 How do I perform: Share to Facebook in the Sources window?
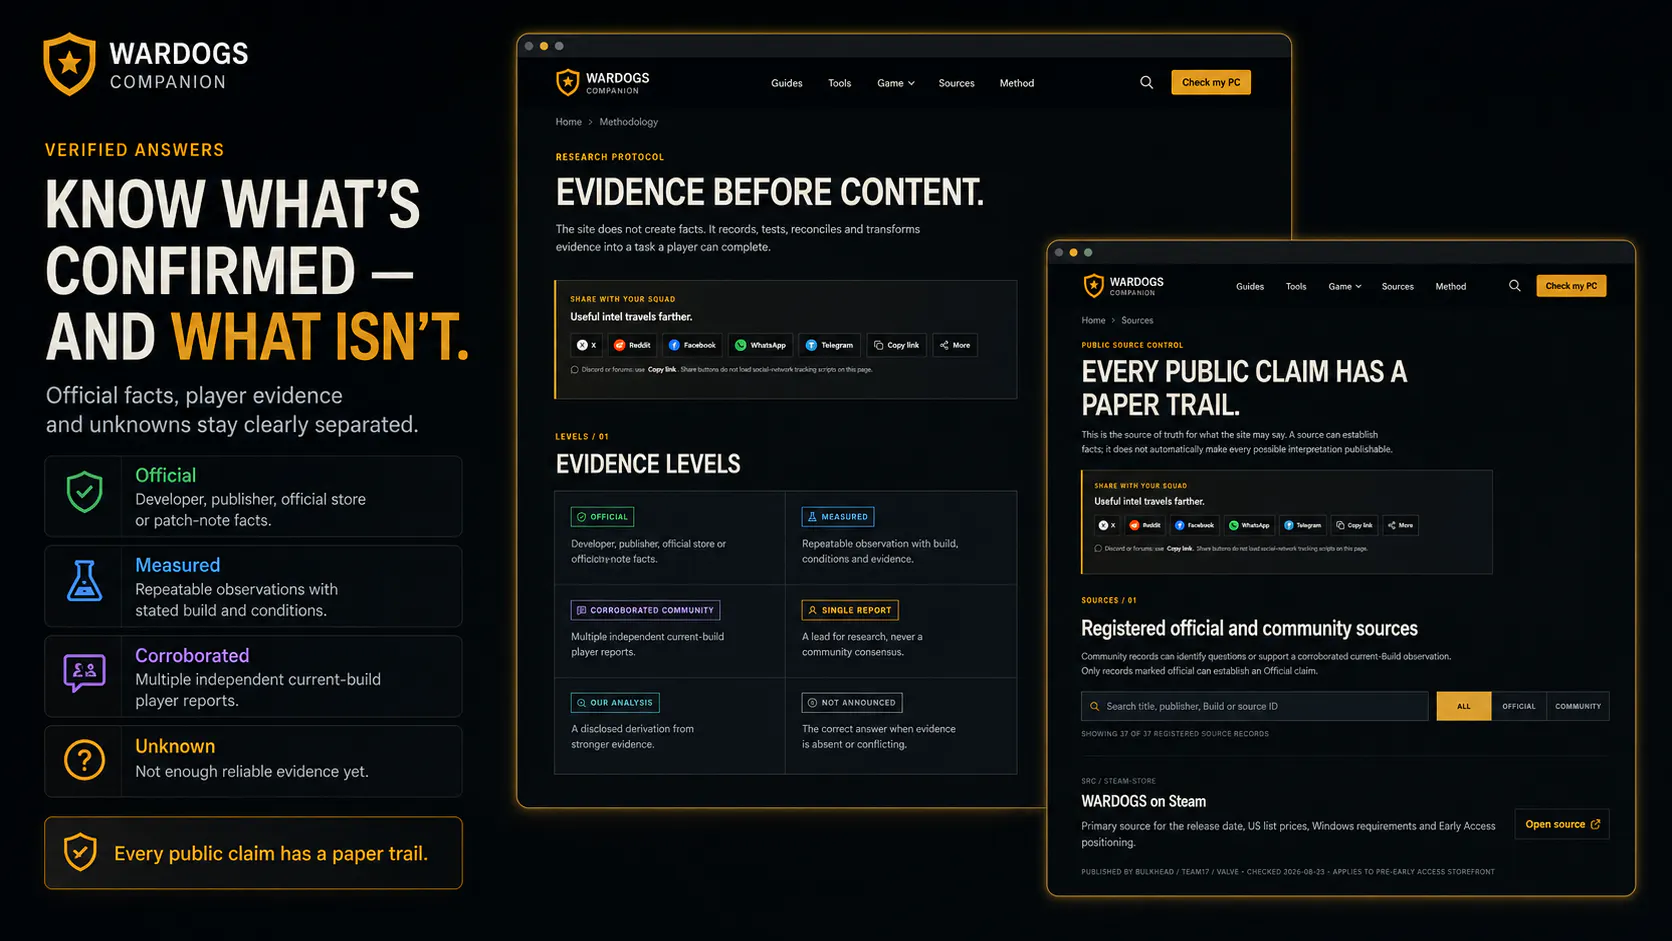(x=1194, y=525)
